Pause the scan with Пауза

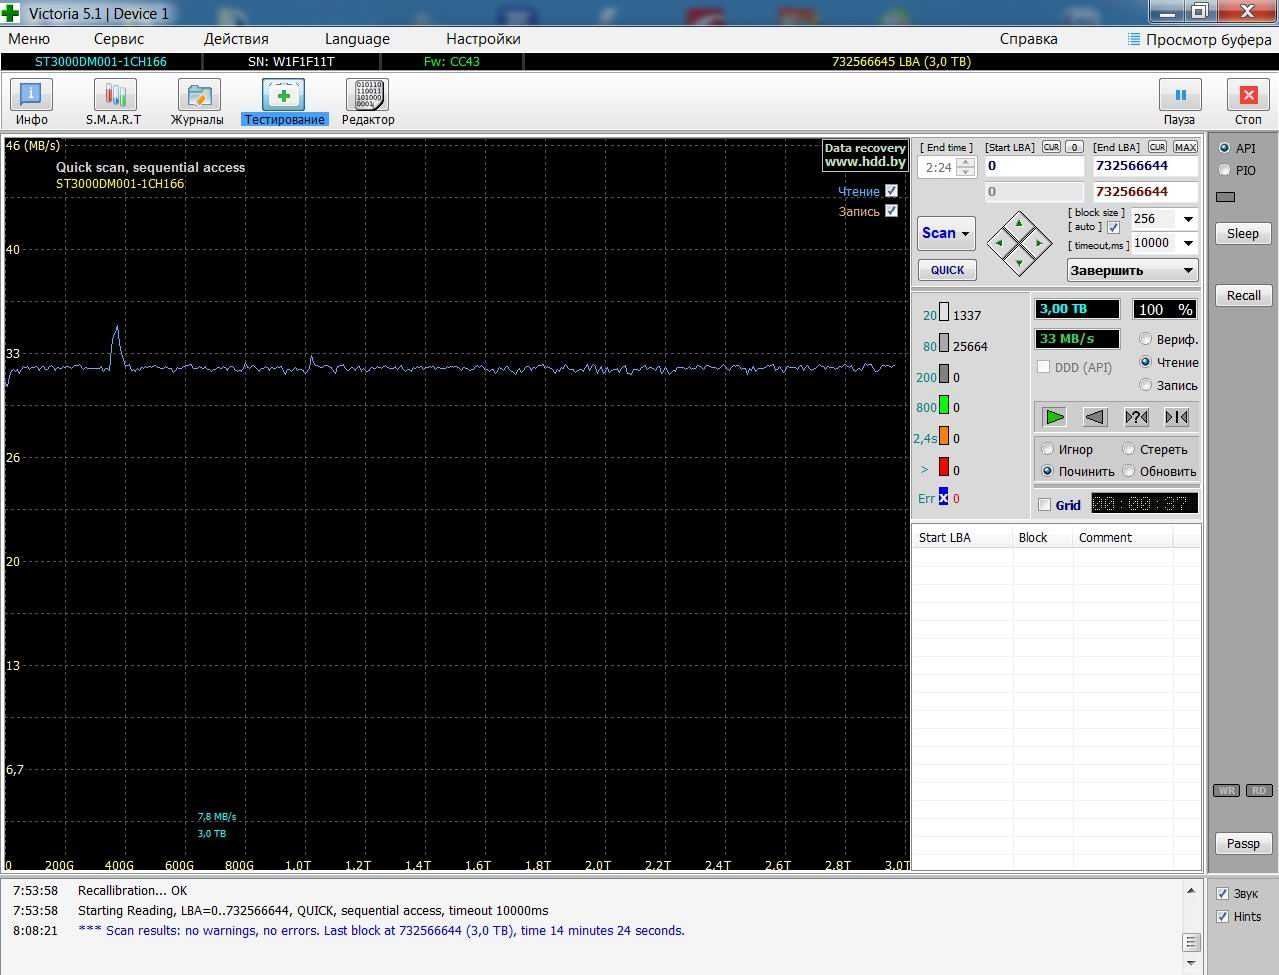(1180, 102)
